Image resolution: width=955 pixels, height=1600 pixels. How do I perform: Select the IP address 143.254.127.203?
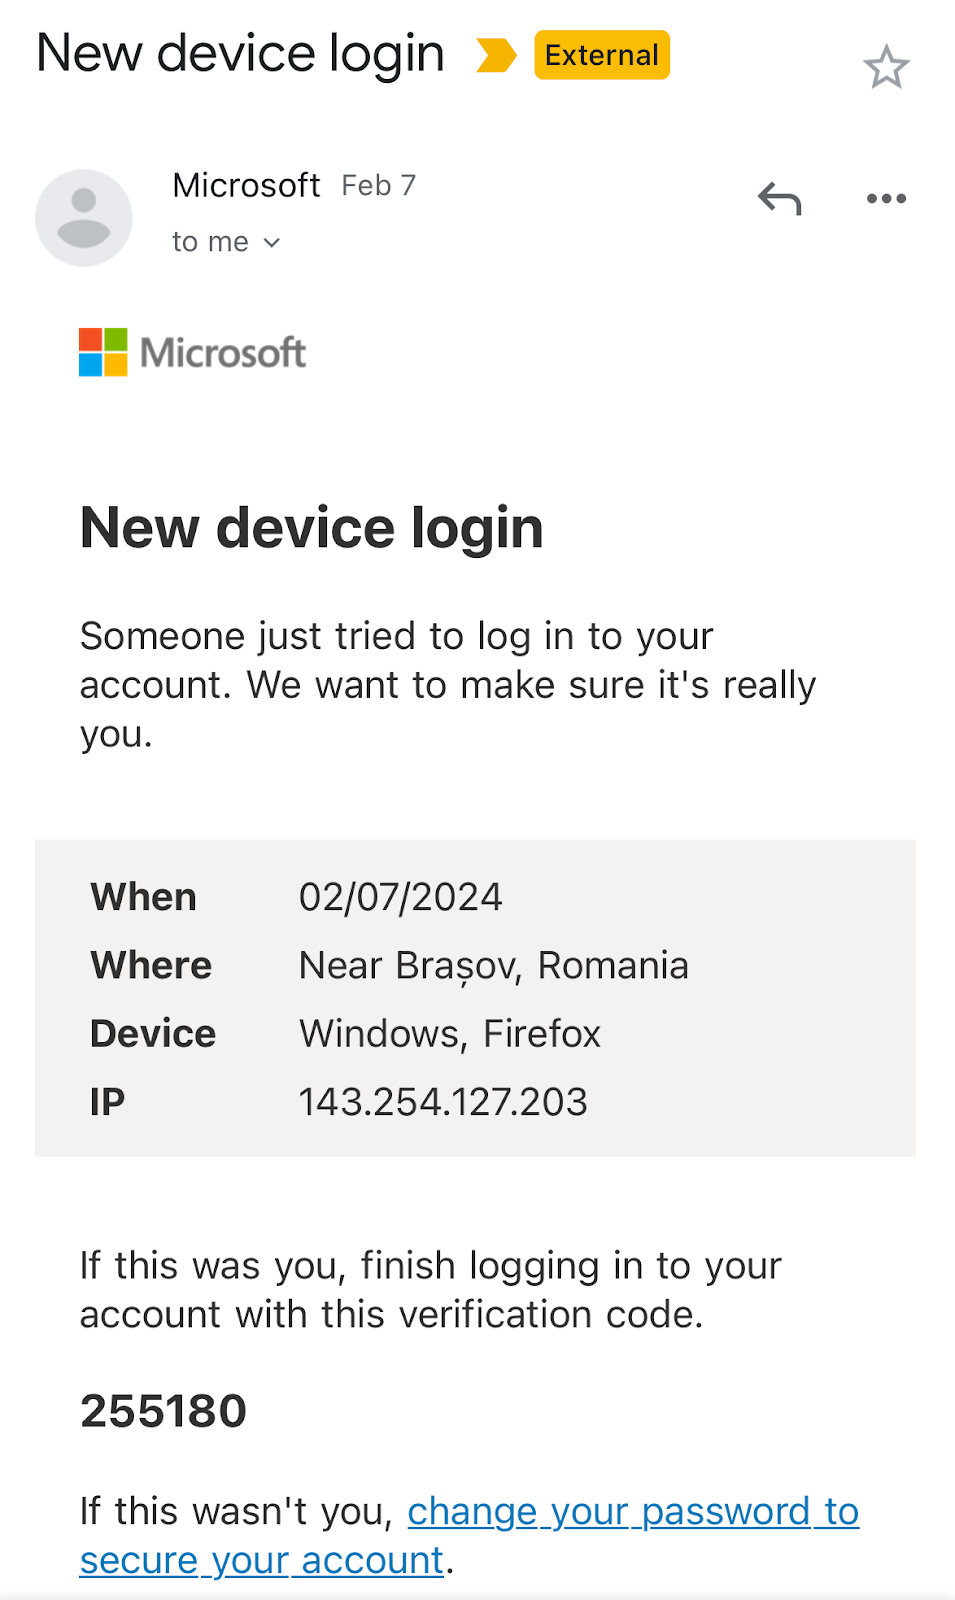click(x=444, y=1101)
